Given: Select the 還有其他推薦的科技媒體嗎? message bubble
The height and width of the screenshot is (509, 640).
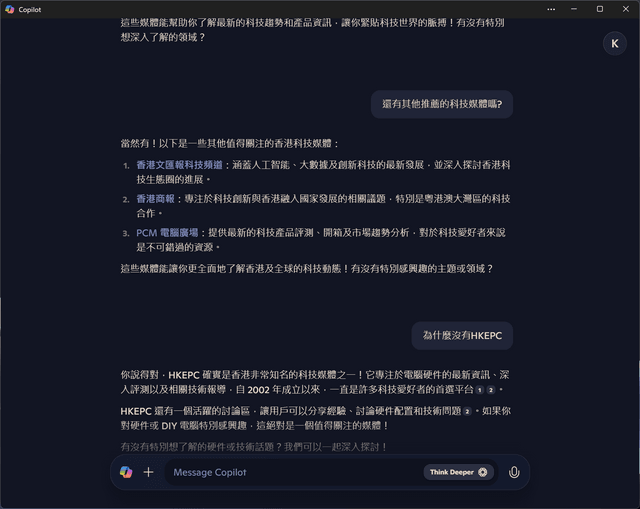Looking at the screenshot, I should (x=442, y=104).
